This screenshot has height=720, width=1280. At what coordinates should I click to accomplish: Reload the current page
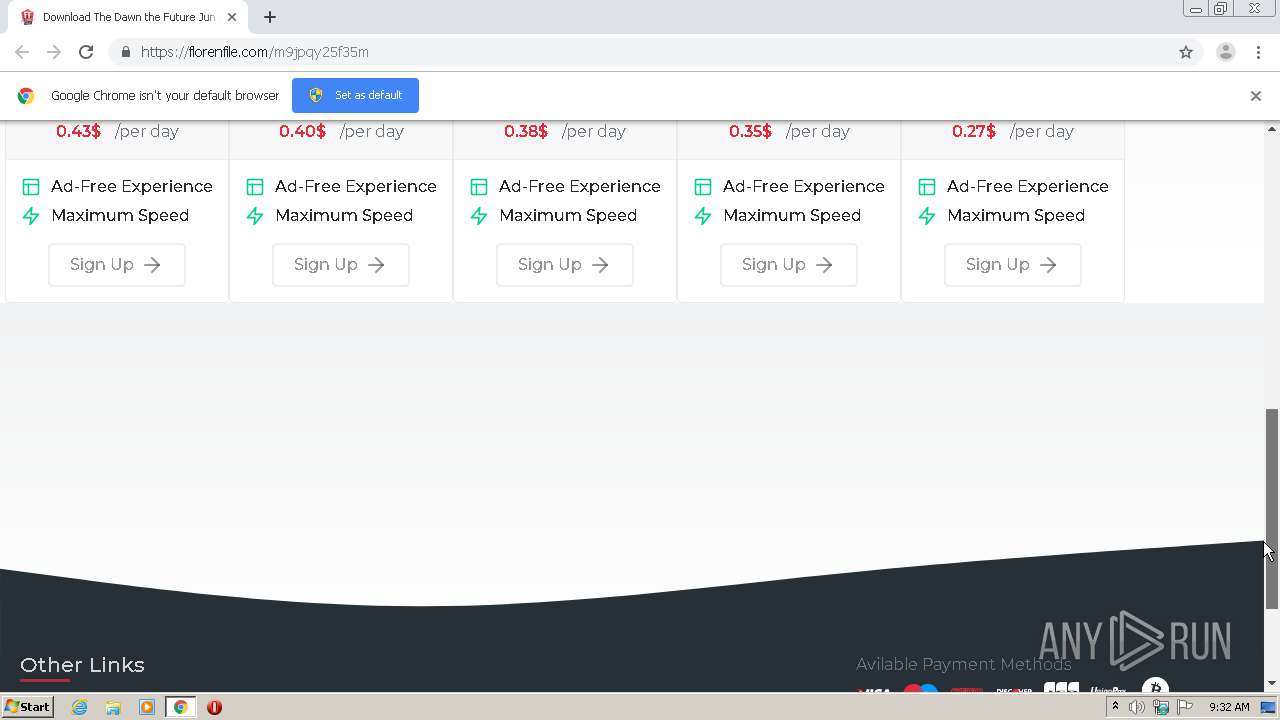86,52
